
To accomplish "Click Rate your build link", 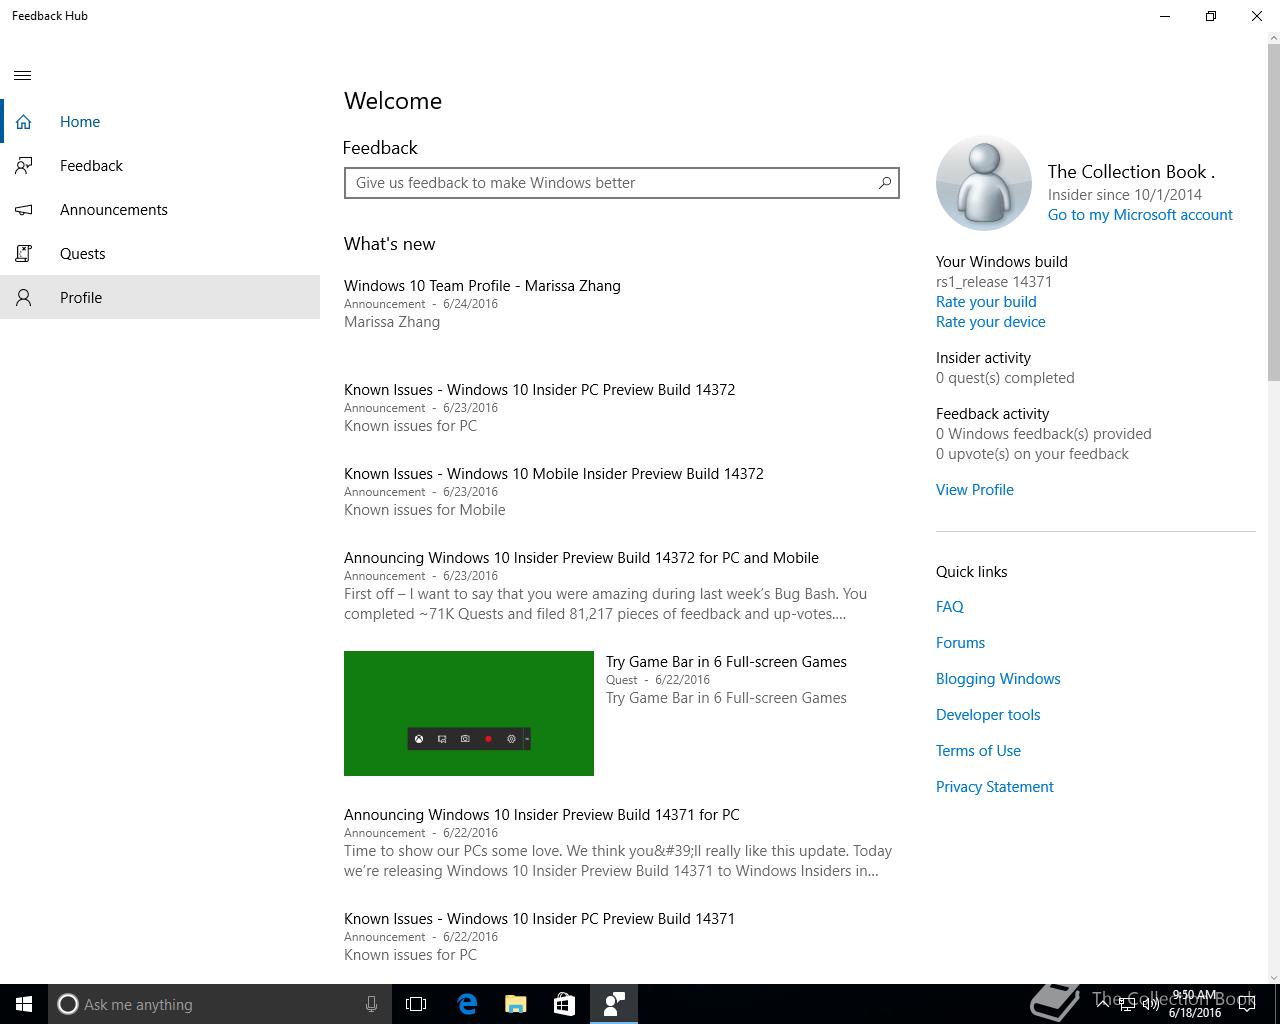I will point(986,302).
